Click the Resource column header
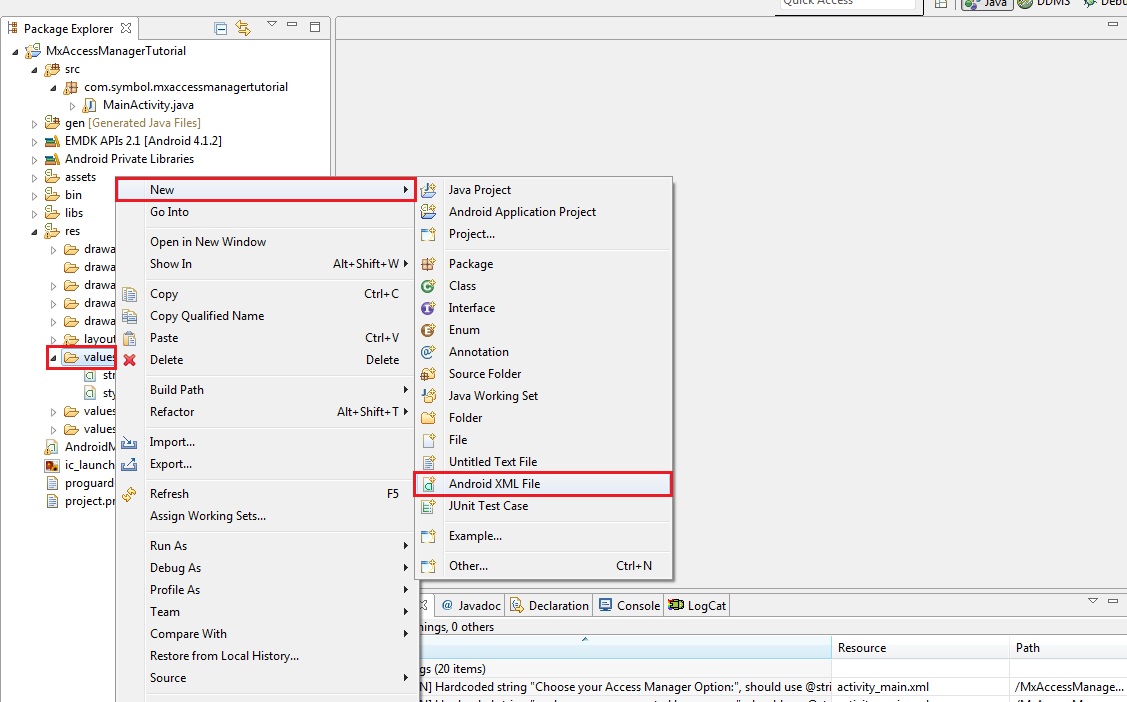The width and height of the screenshot is (1127, 702). (862, 648)
